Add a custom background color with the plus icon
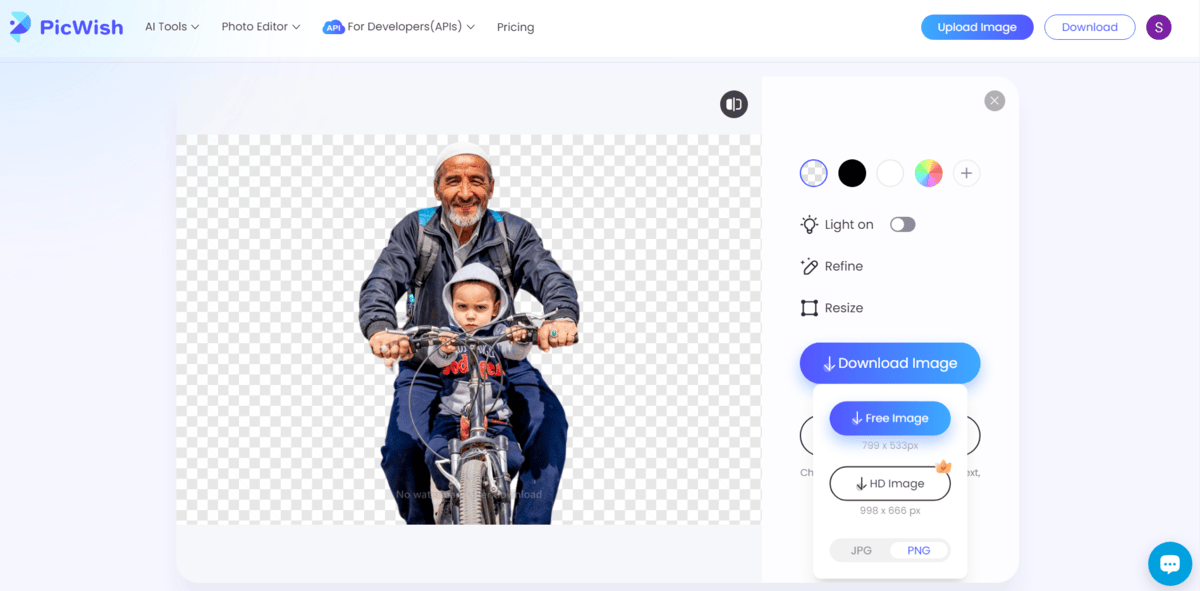This screenshot has height=591, width=1200. tap(966, 173)
